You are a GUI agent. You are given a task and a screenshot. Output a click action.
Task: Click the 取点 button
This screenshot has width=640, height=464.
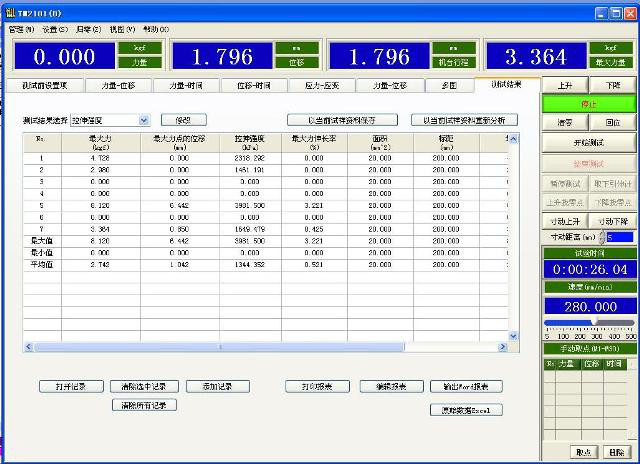pyautogui.click(x=584, y=452)
